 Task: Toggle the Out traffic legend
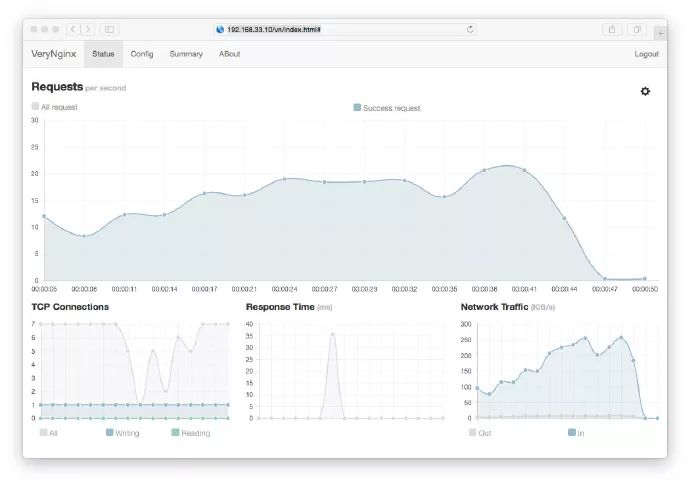tap(479, 433)
